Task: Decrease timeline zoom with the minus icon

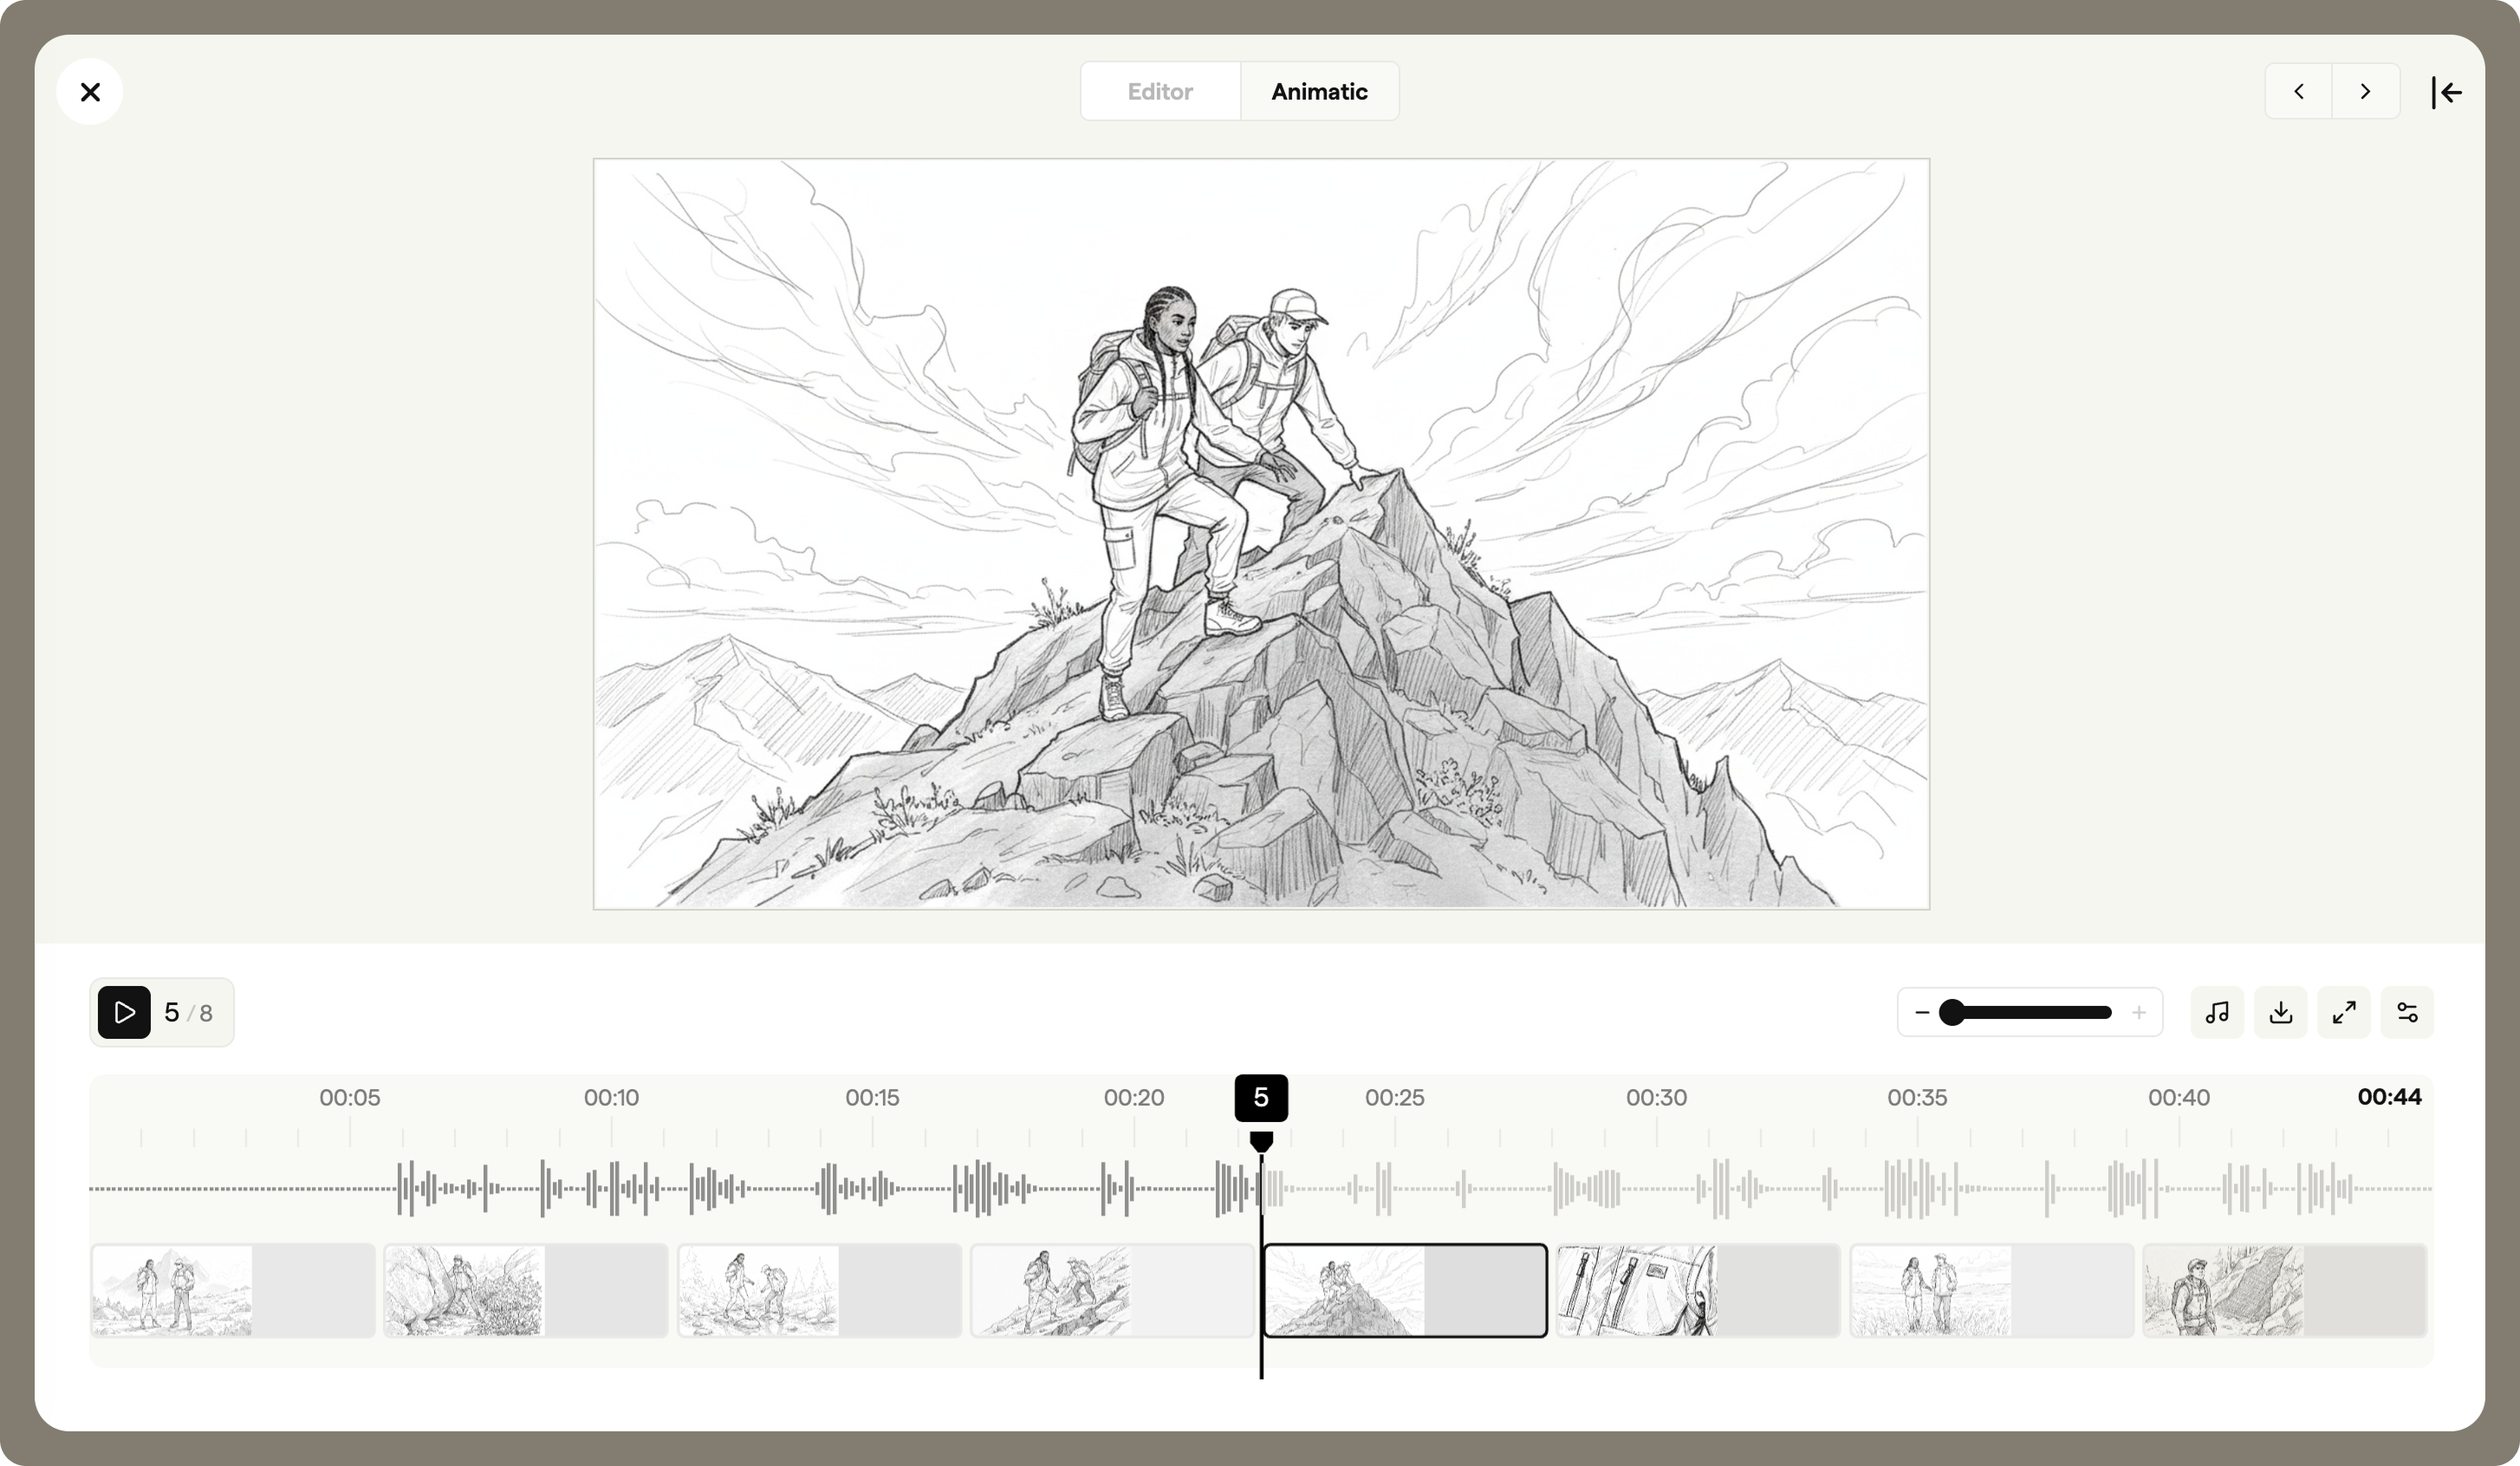Action: (x=1921, y=1012)
